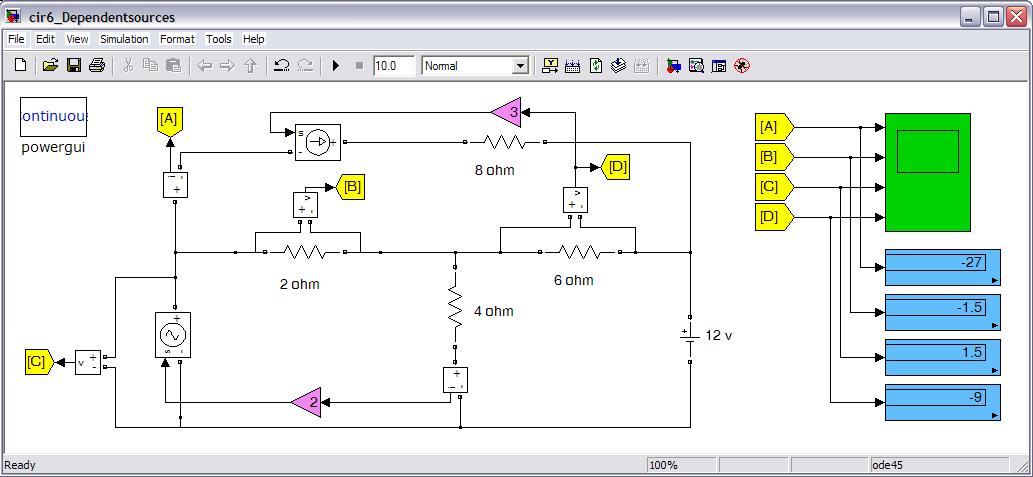Viewport: 1033px width, 477px height.
Task: Open a model with the folder icon
Action: [x=50, y=66]
